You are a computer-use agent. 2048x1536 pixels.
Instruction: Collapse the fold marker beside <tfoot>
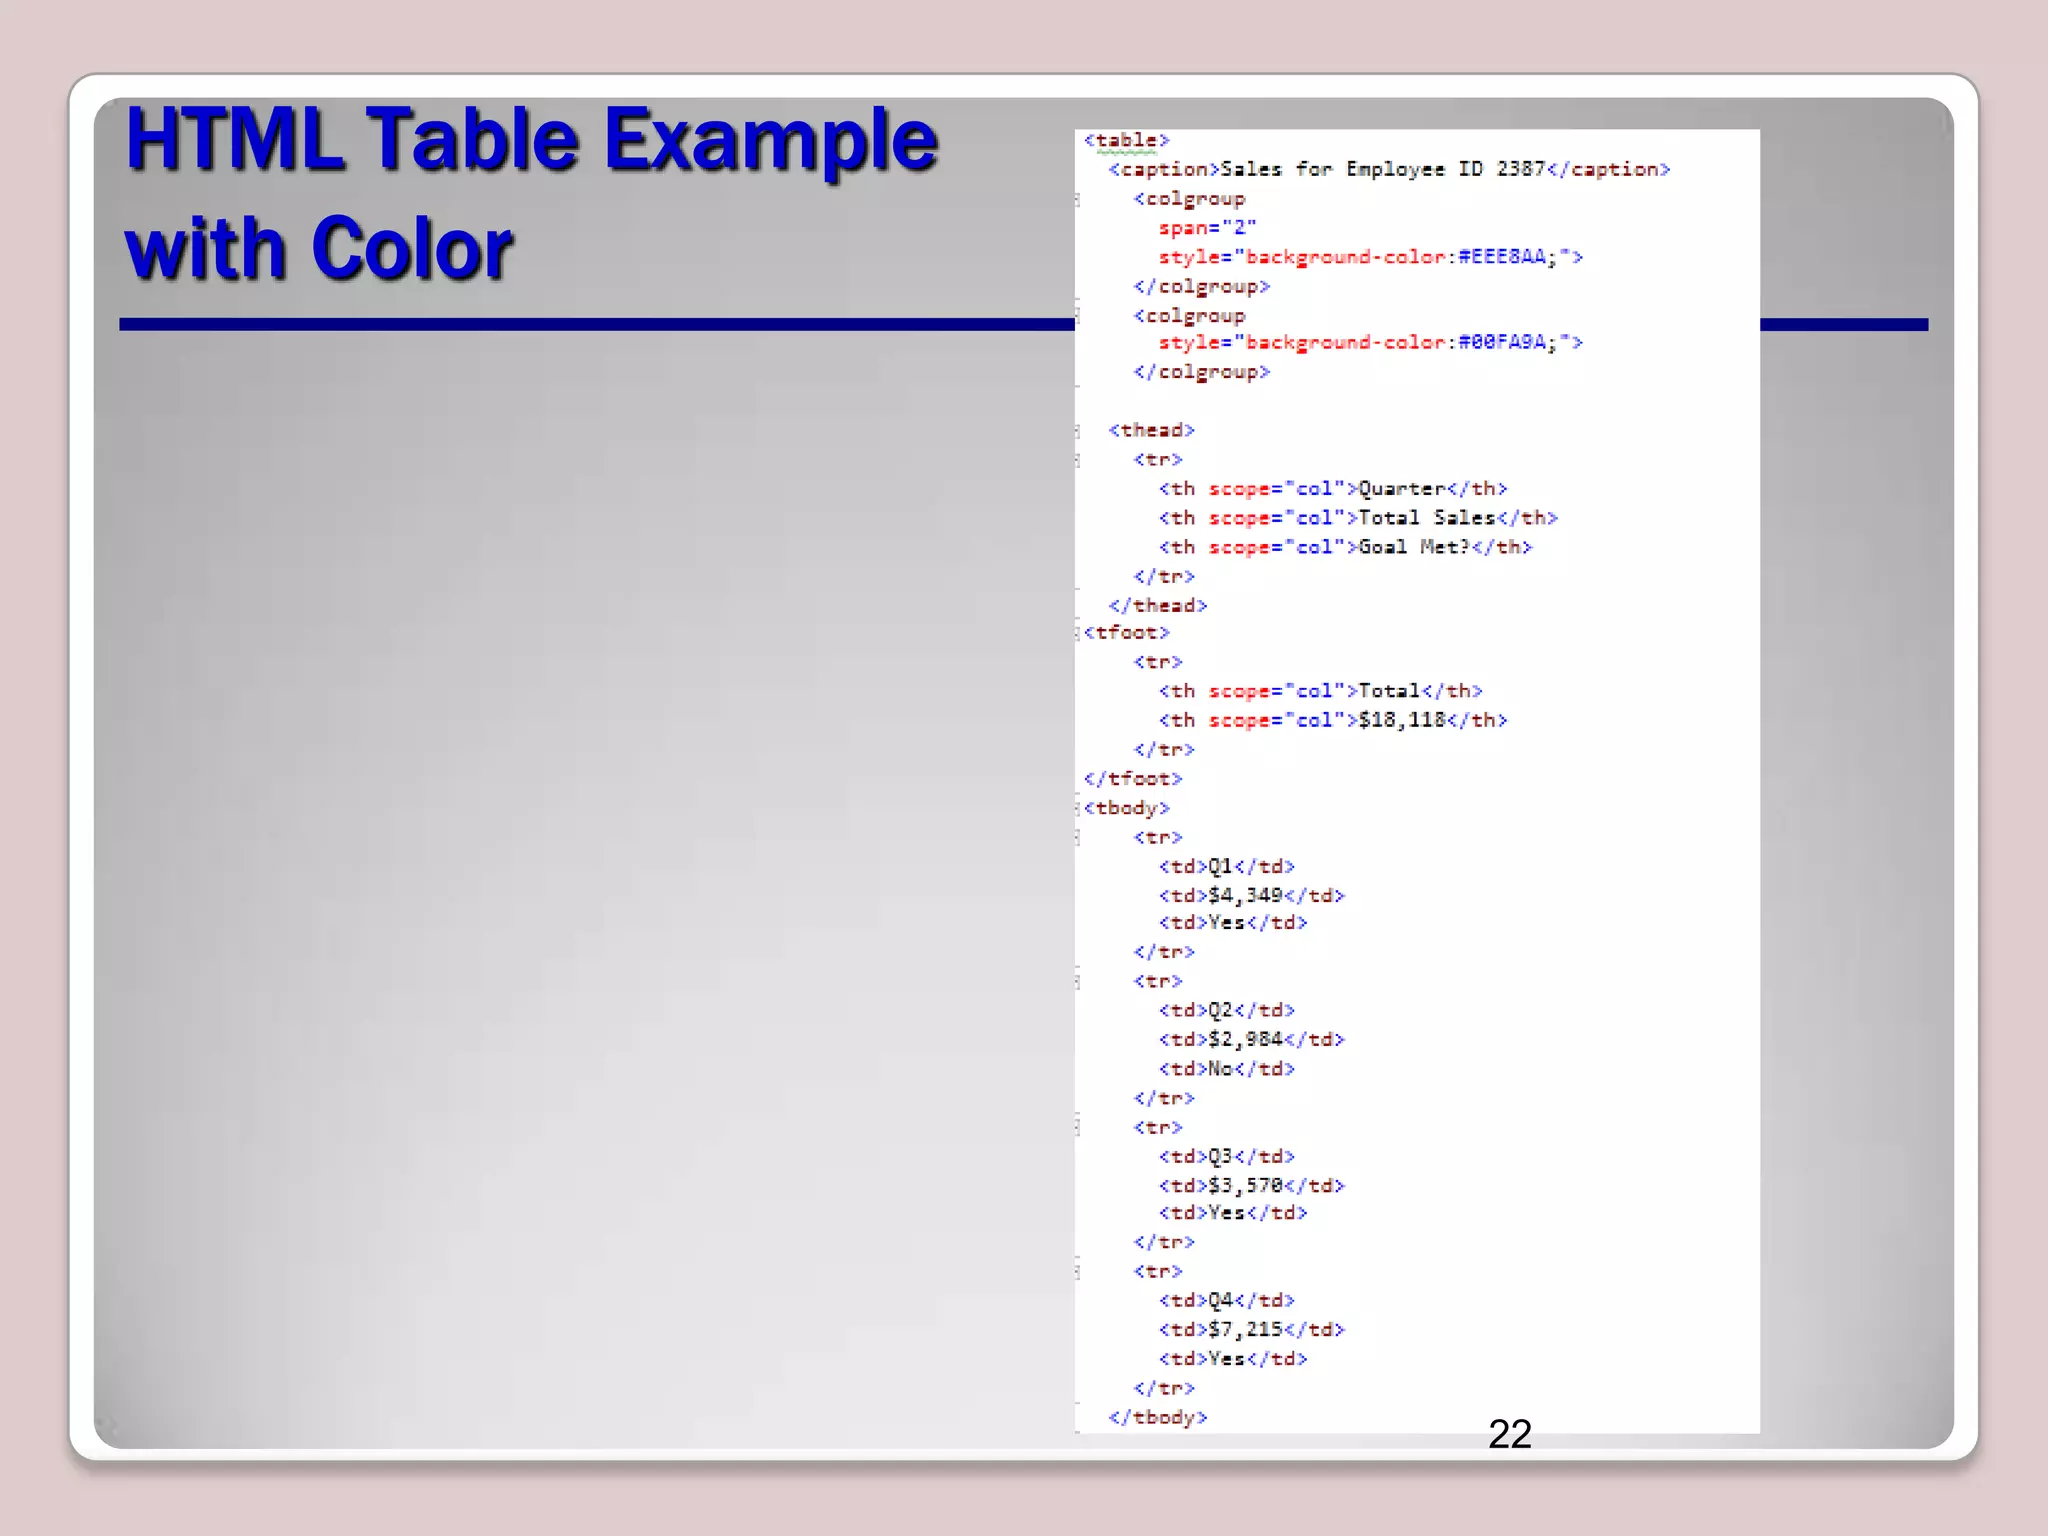(x=1078, y=633)
